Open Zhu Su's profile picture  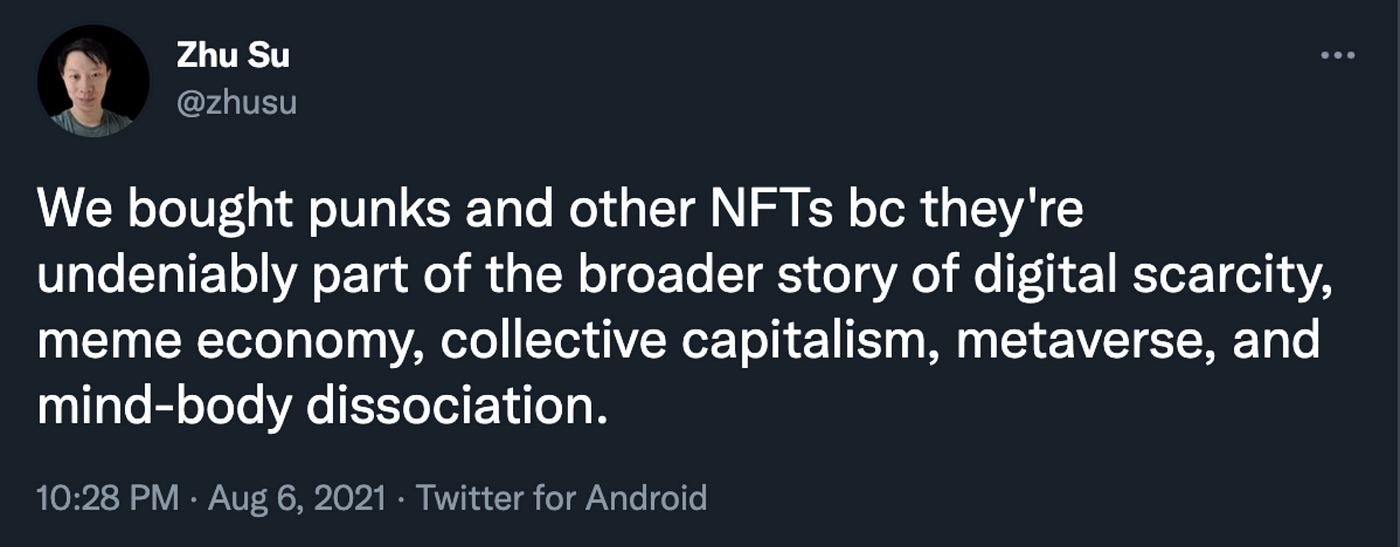(x=93, y=81)
